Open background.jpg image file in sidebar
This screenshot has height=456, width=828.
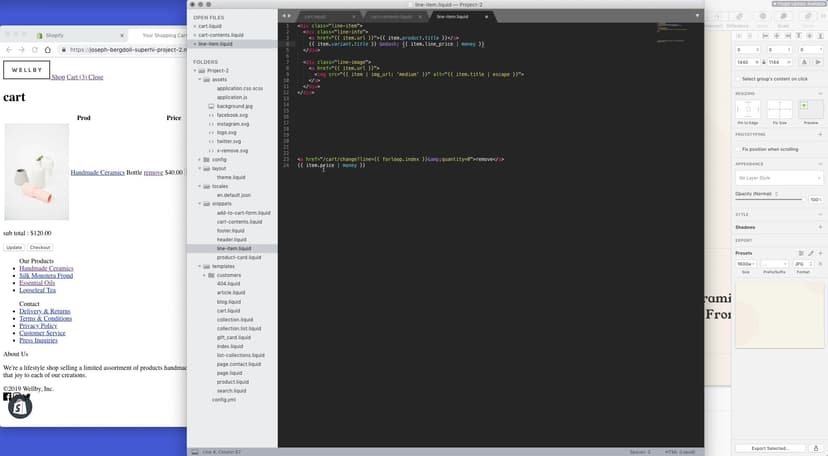[x=234, y=105]
